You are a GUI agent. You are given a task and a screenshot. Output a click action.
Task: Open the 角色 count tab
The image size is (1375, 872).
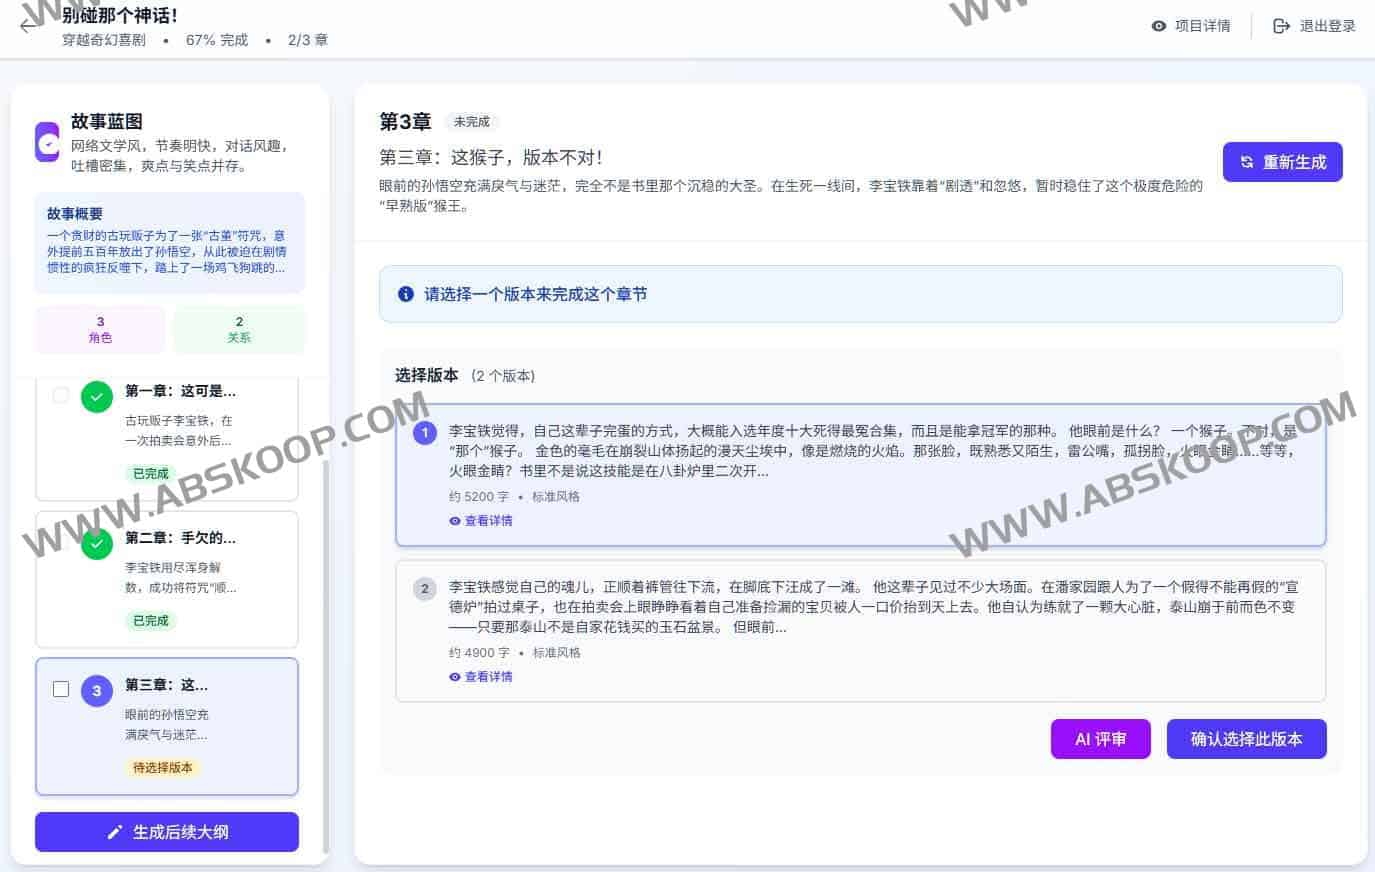(100, 329)
